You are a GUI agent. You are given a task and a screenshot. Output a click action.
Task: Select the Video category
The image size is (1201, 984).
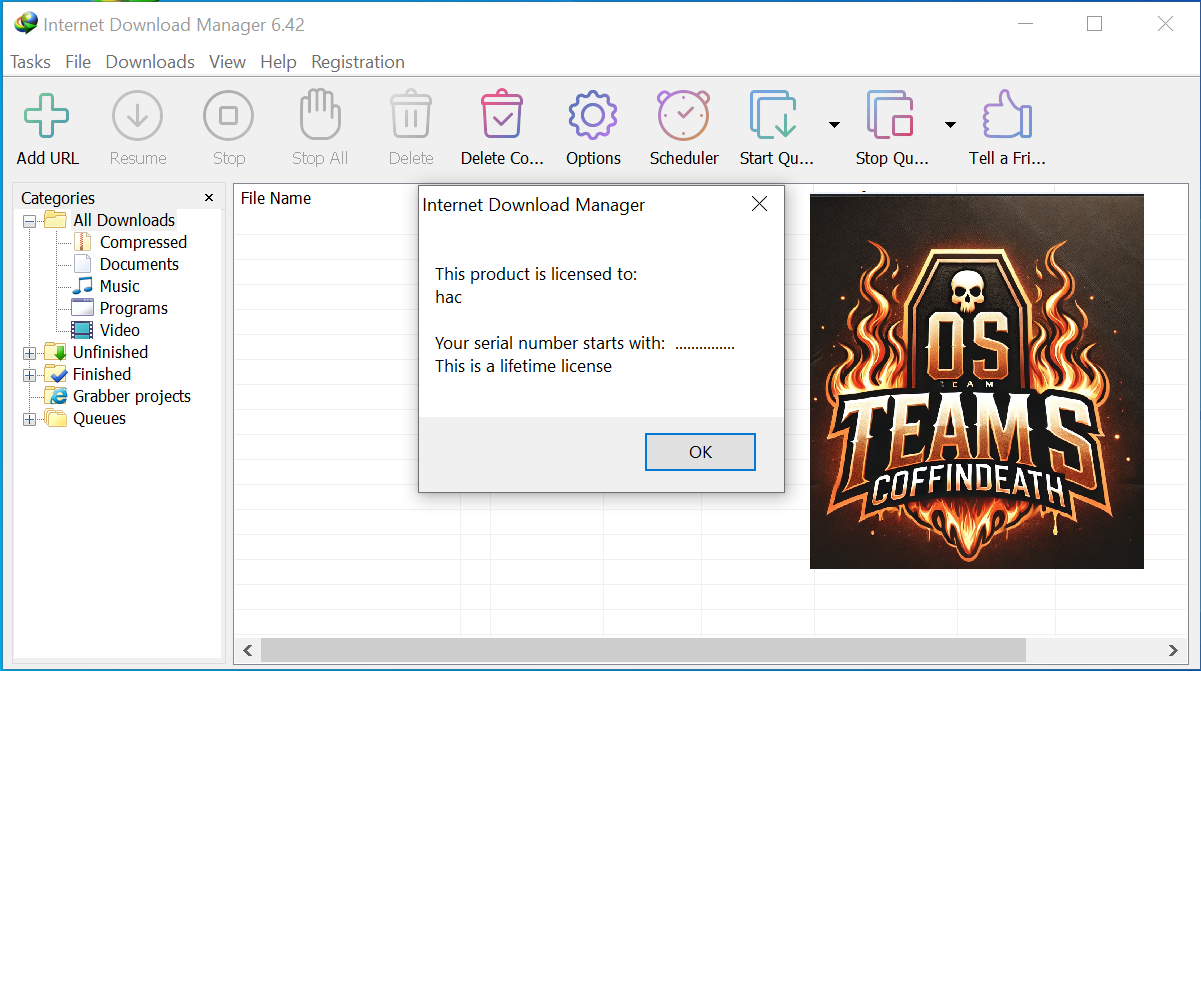click(x=119, y=330)
